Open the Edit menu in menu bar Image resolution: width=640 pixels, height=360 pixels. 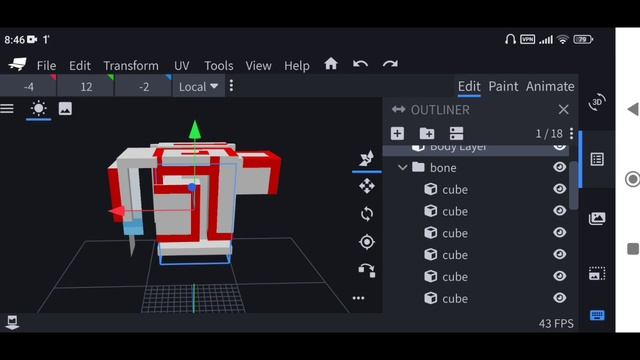point(80,66)
